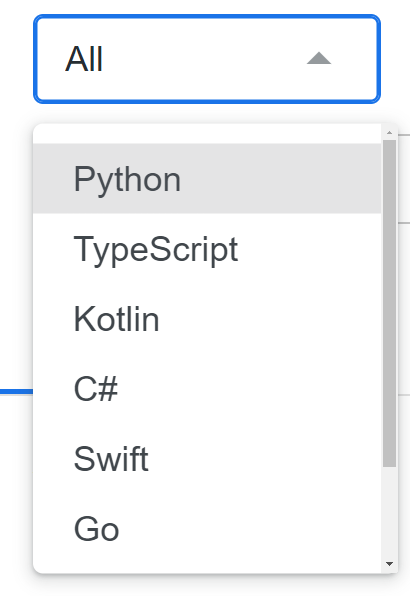Collapse the dropdown using the caret arrow

coord(319,58)
